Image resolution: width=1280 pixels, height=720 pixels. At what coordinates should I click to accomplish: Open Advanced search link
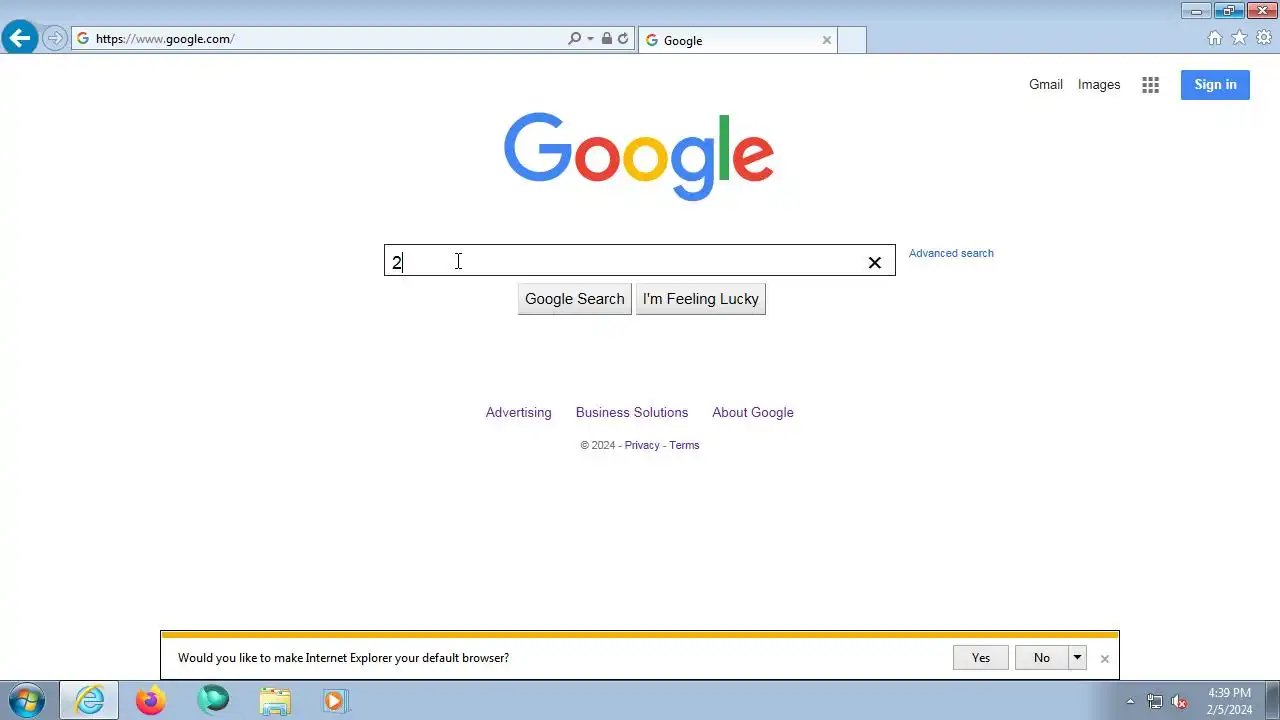951,253
